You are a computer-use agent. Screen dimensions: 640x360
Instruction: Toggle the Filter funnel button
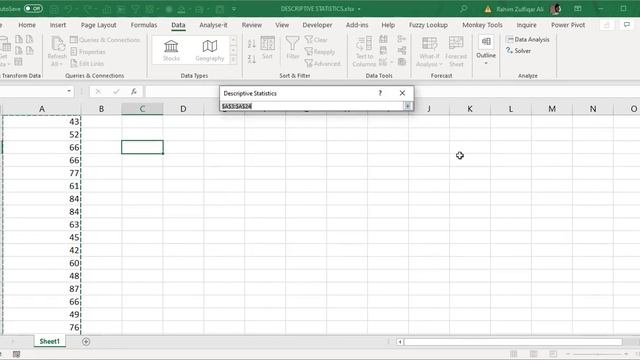293,48
